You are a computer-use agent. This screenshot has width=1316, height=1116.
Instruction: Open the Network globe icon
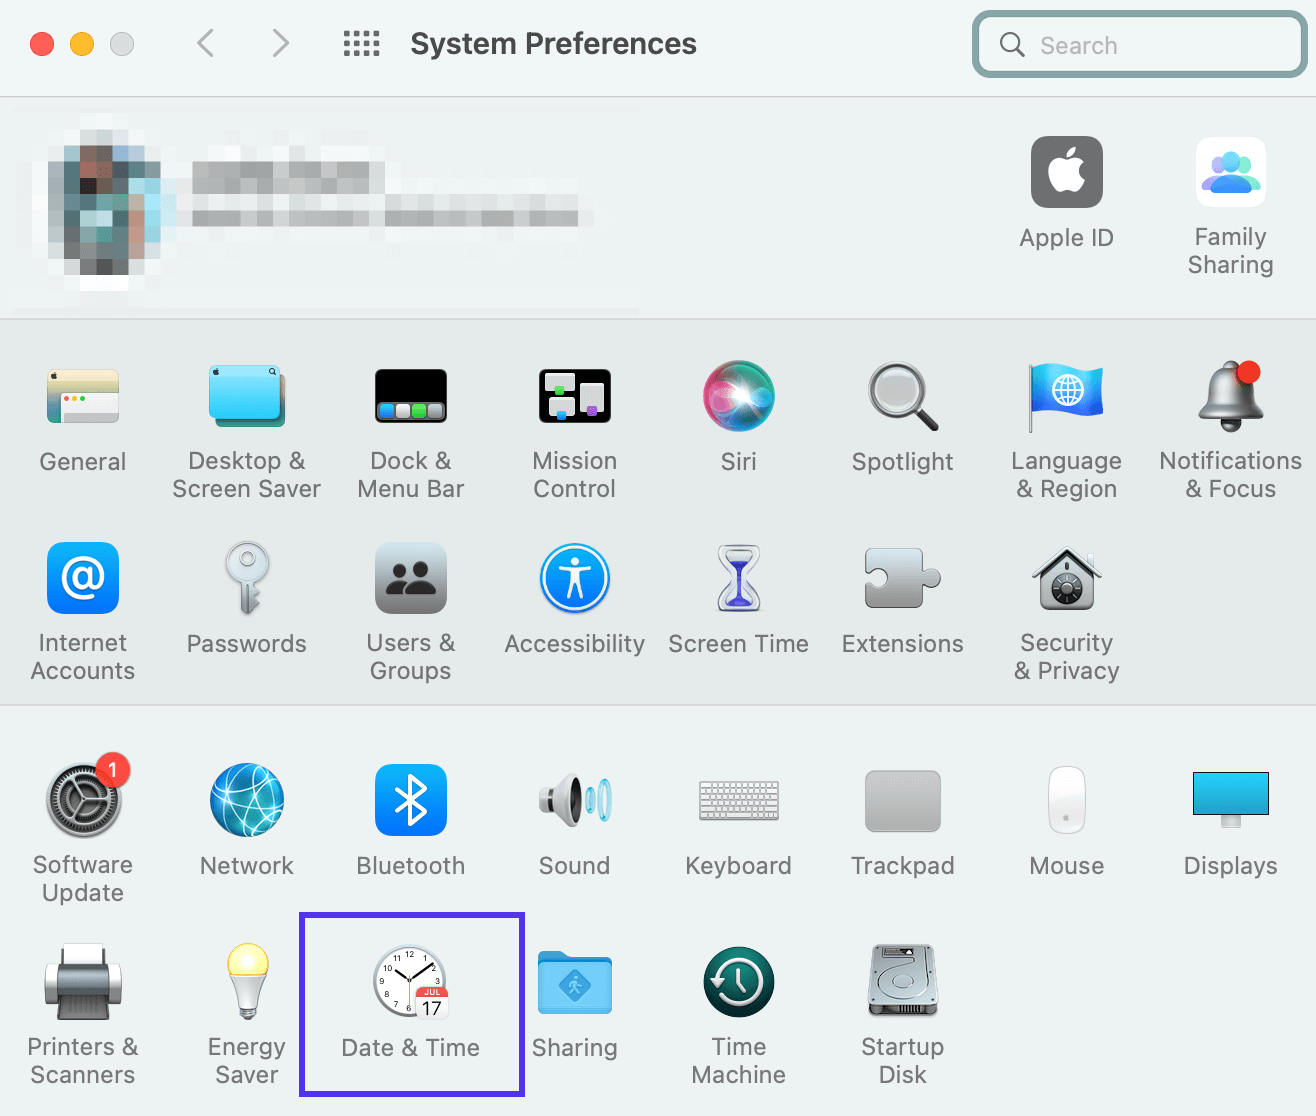coord(246,800)
